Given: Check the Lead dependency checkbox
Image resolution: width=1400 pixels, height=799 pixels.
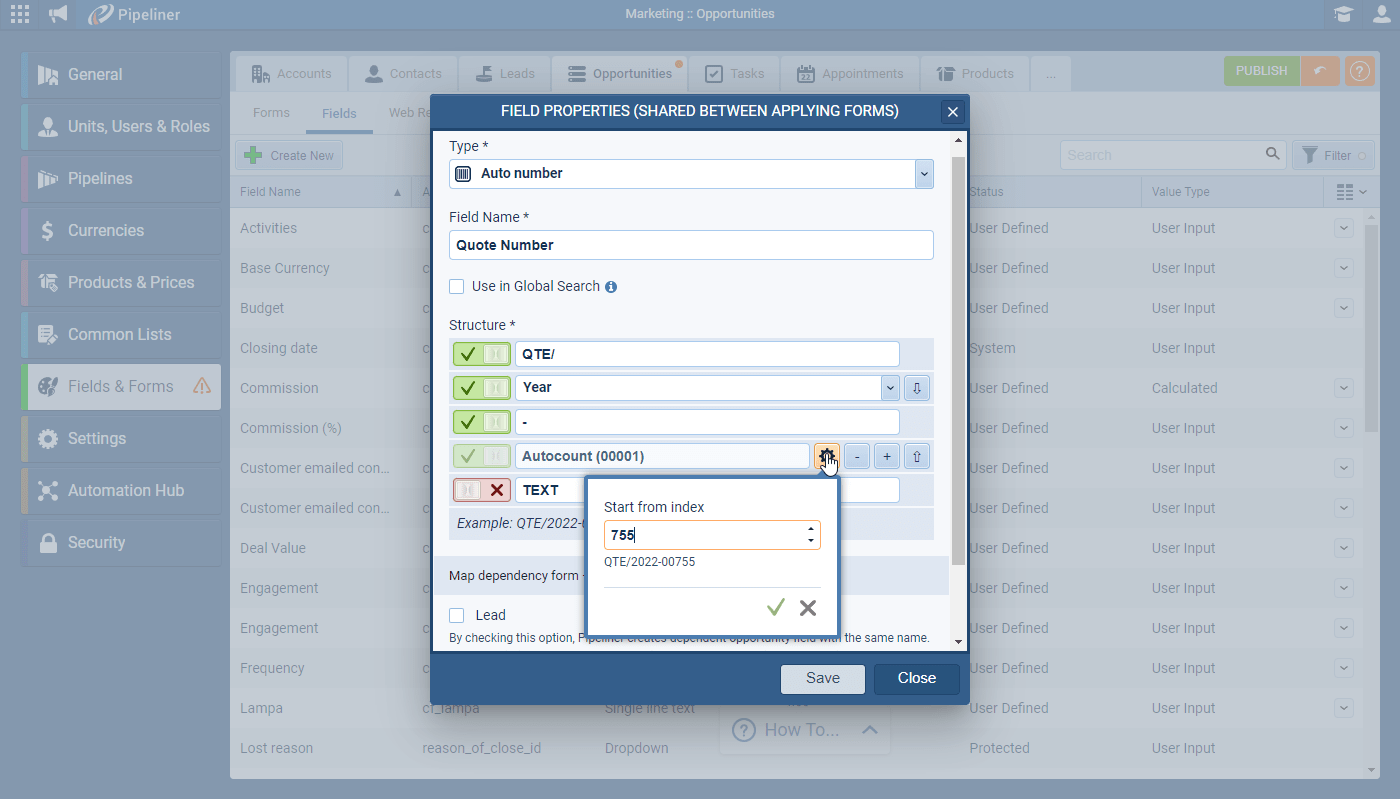Looking at the screenshot, I should [457, 615].
